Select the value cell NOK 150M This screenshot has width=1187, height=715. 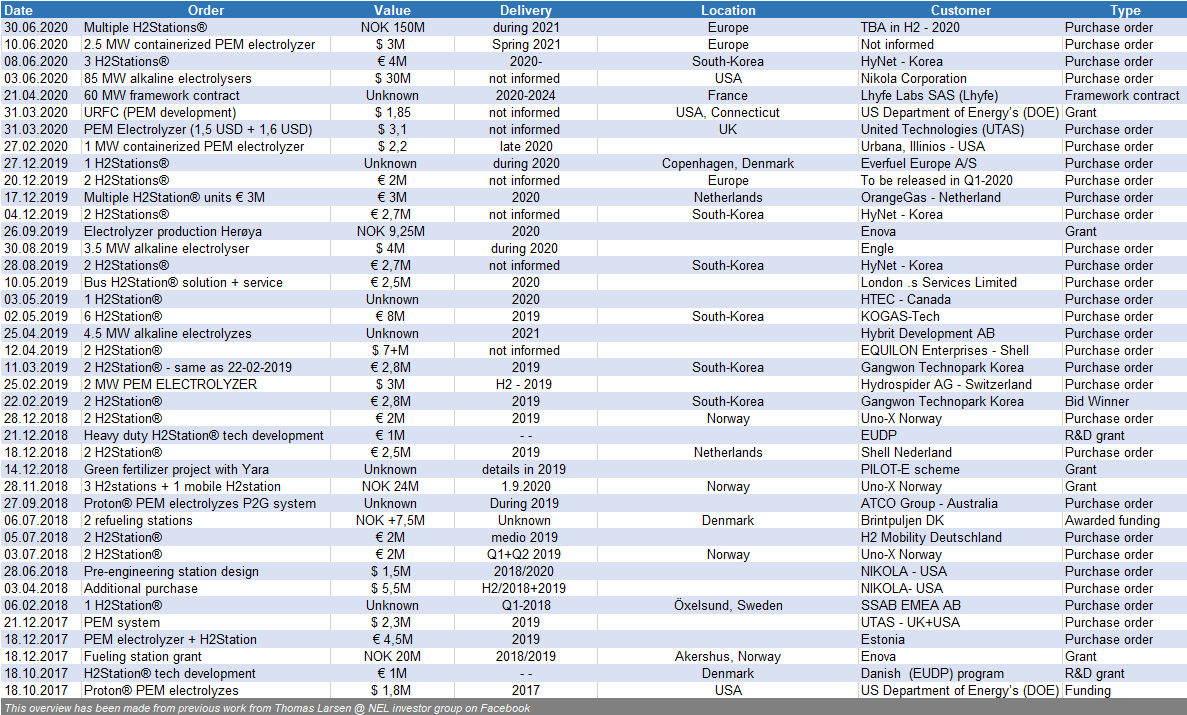392,27
